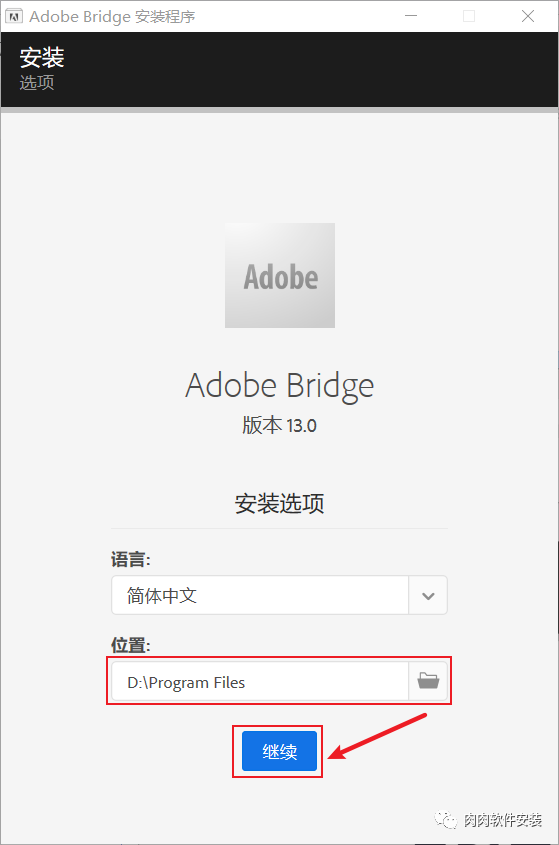This screenshot has height=845, width=559.
Task: Click the 安装 header title text
Action: [42, 58]
